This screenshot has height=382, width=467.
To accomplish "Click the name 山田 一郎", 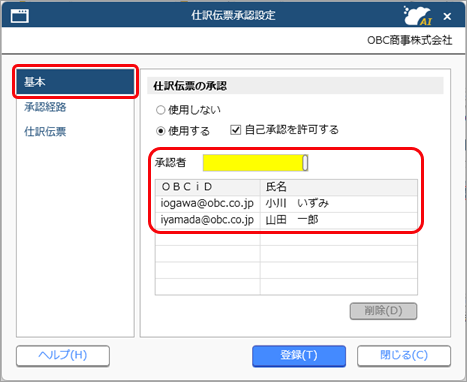I will point(292,220).
